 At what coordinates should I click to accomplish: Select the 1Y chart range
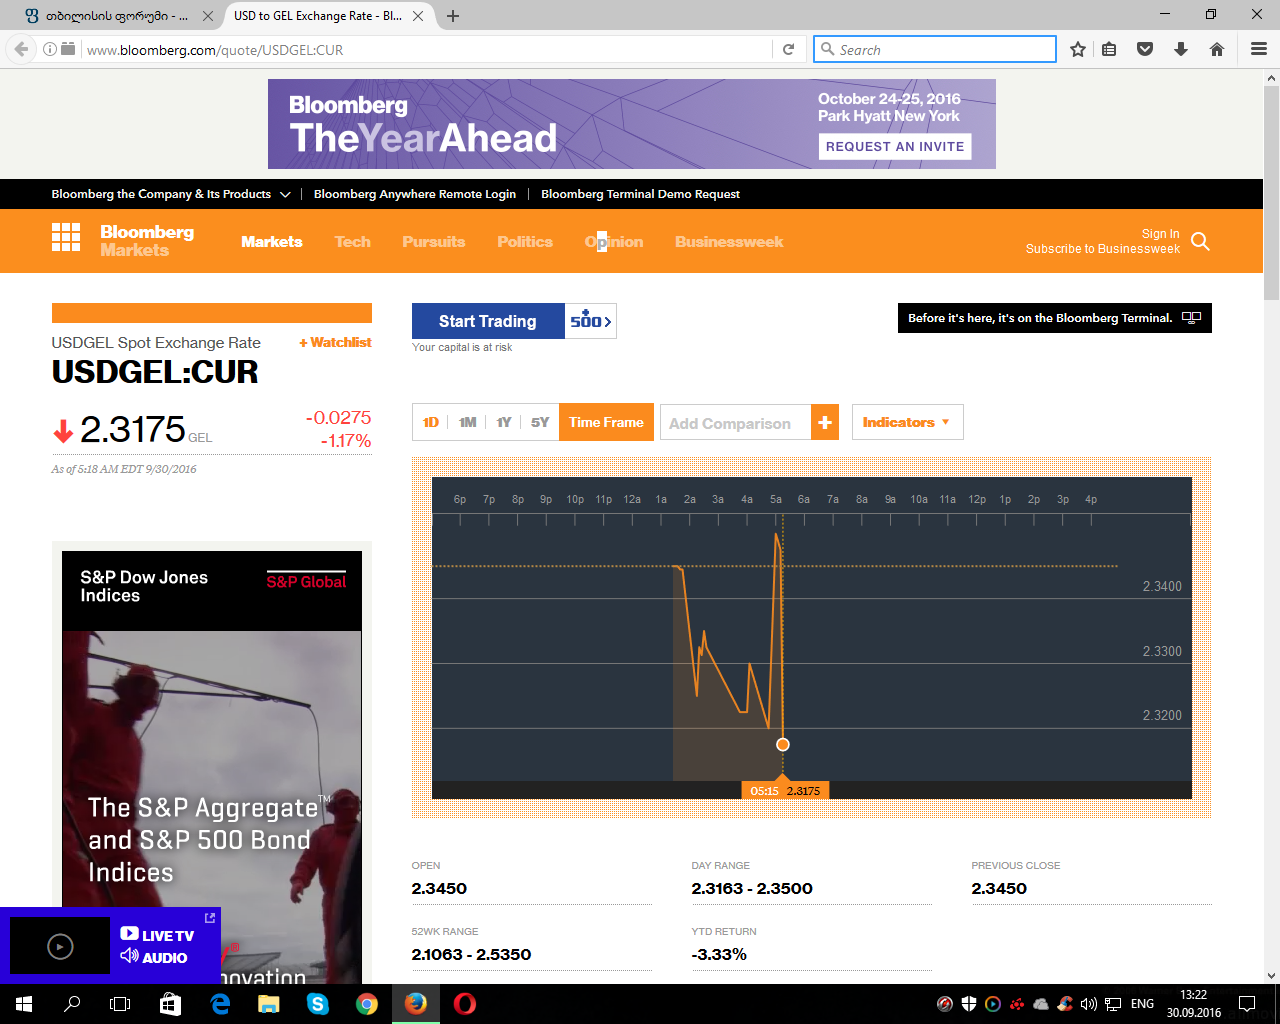pos(504,422)
